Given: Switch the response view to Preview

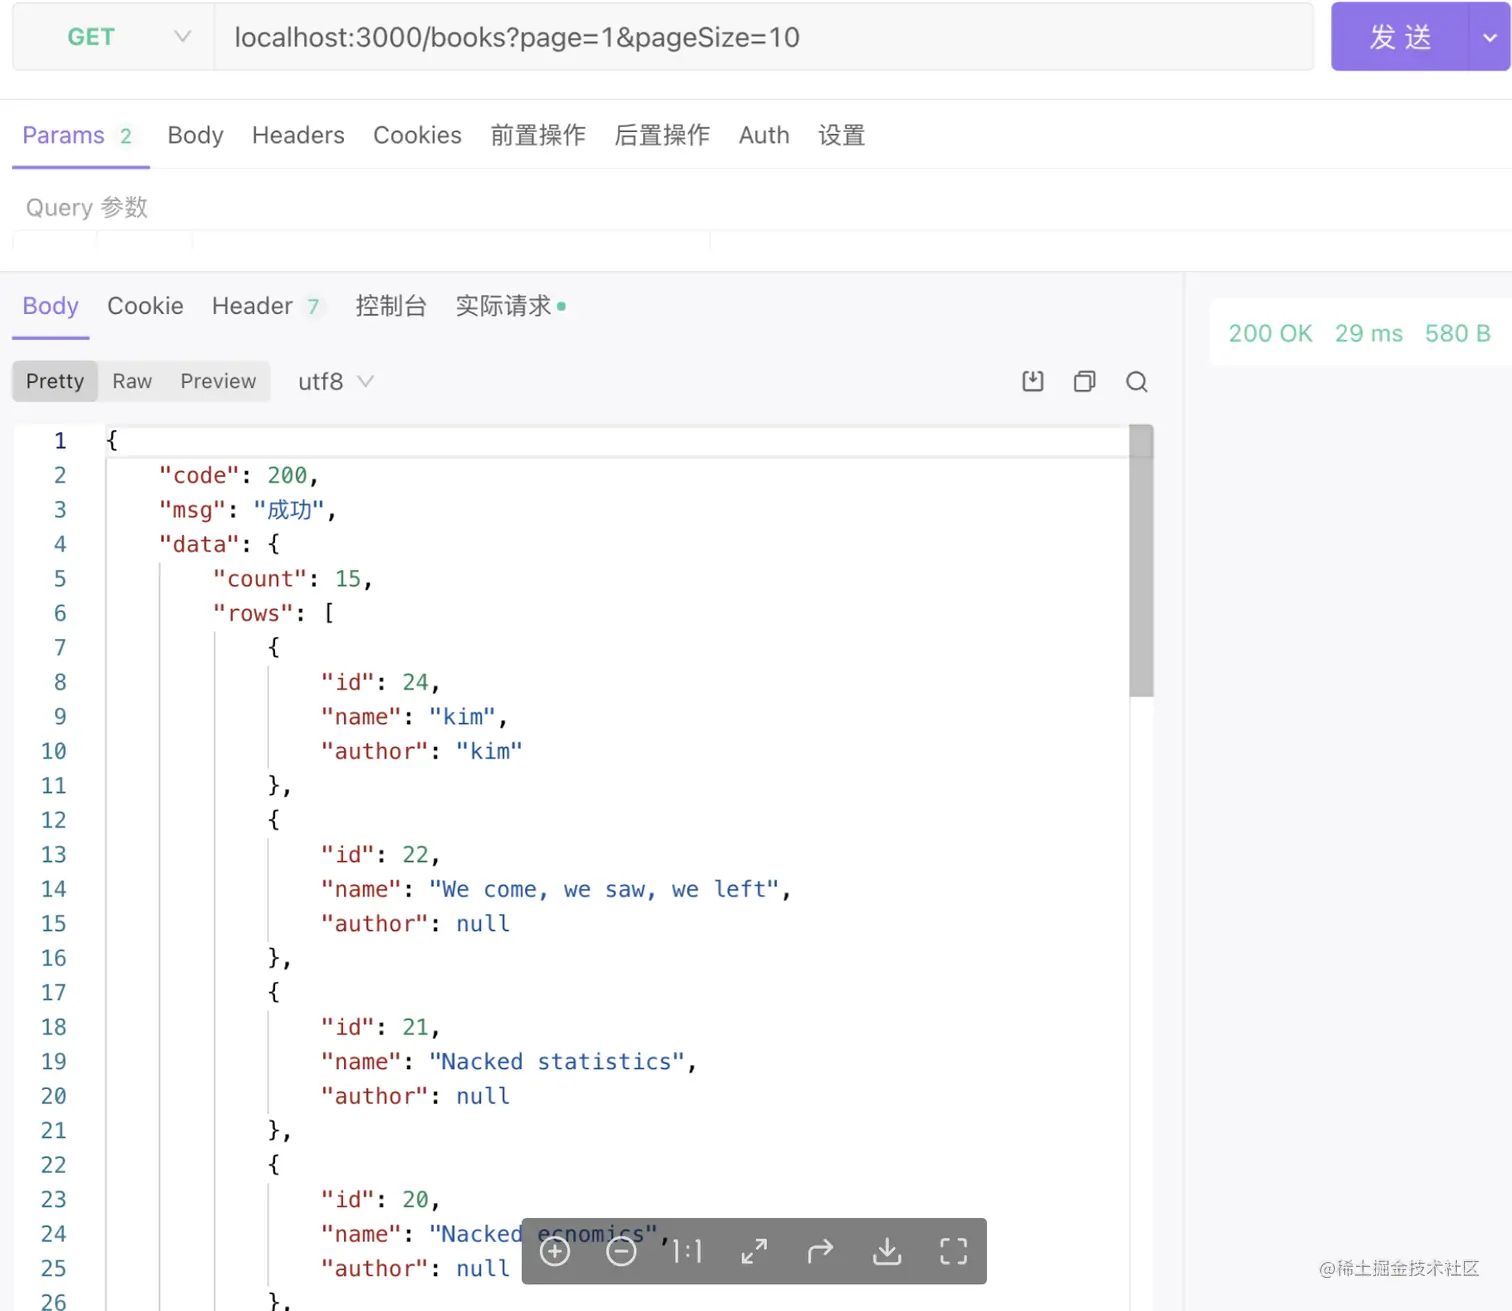Looking at the screenshot, I should [218, 381].
